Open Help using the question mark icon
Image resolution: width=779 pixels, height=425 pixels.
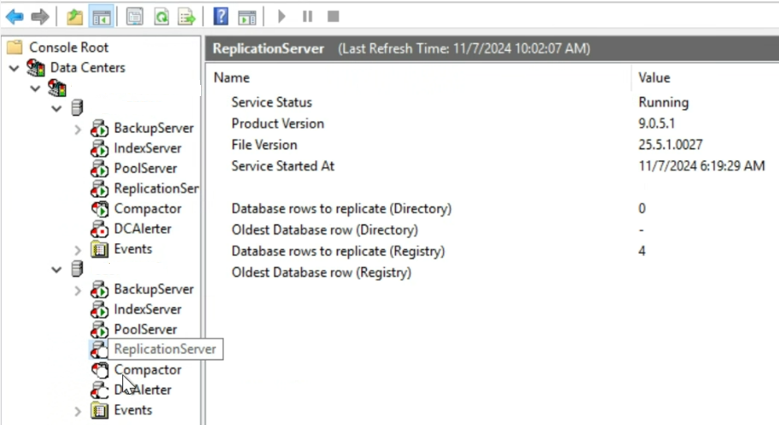coord(221,17)
